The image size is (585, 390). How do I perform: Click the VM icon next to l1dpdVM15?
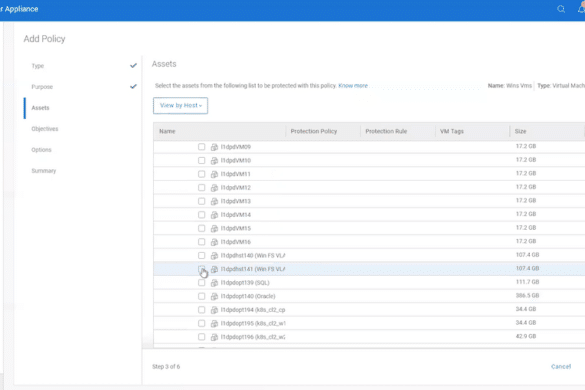pos(214,228)
